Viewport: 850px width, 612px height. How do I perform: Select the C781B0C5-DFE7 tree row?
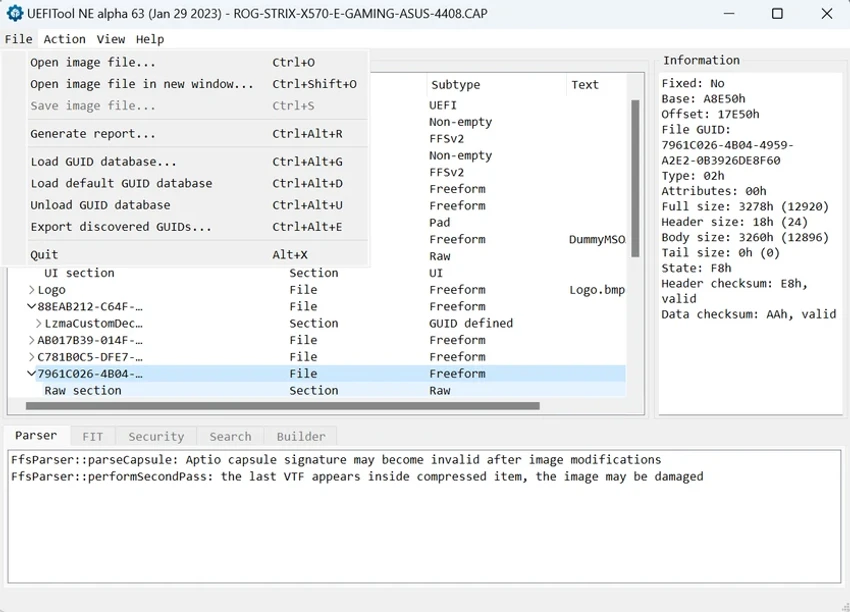click(317, 357)
